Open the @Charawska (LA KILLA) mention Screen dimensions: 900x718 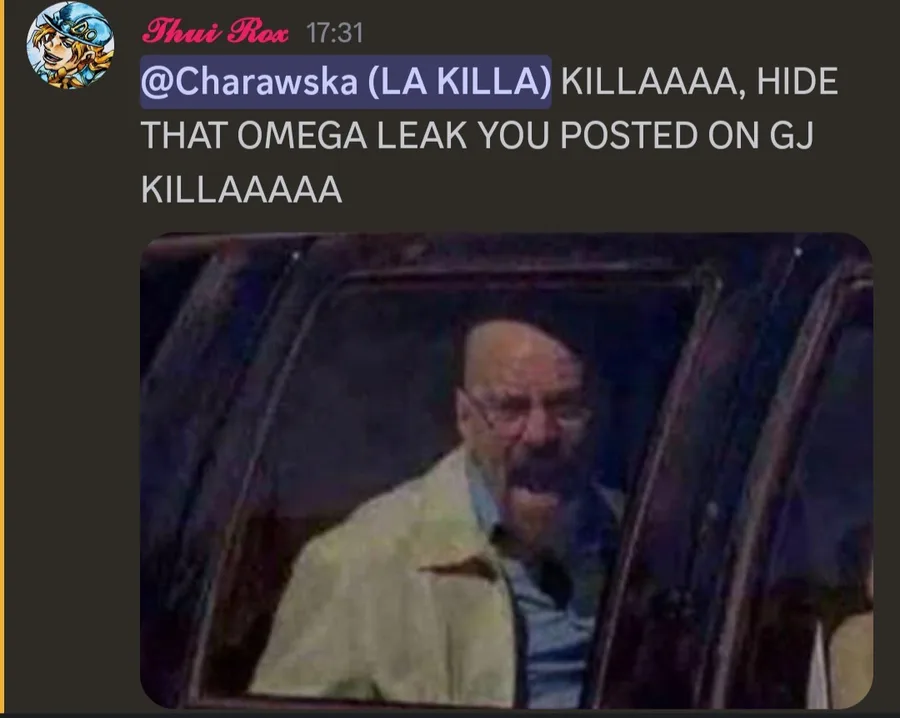tap(346, 81)
